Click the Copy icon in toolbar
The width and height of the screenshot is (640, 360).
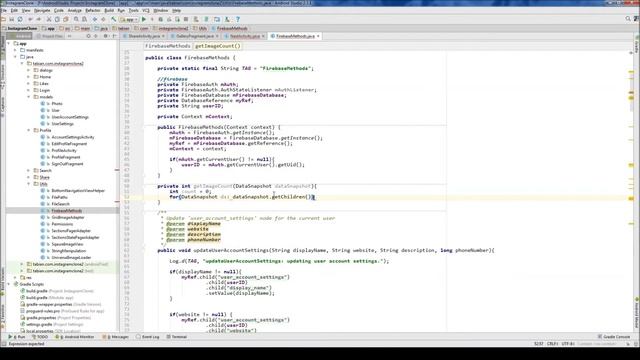point(57,19)
